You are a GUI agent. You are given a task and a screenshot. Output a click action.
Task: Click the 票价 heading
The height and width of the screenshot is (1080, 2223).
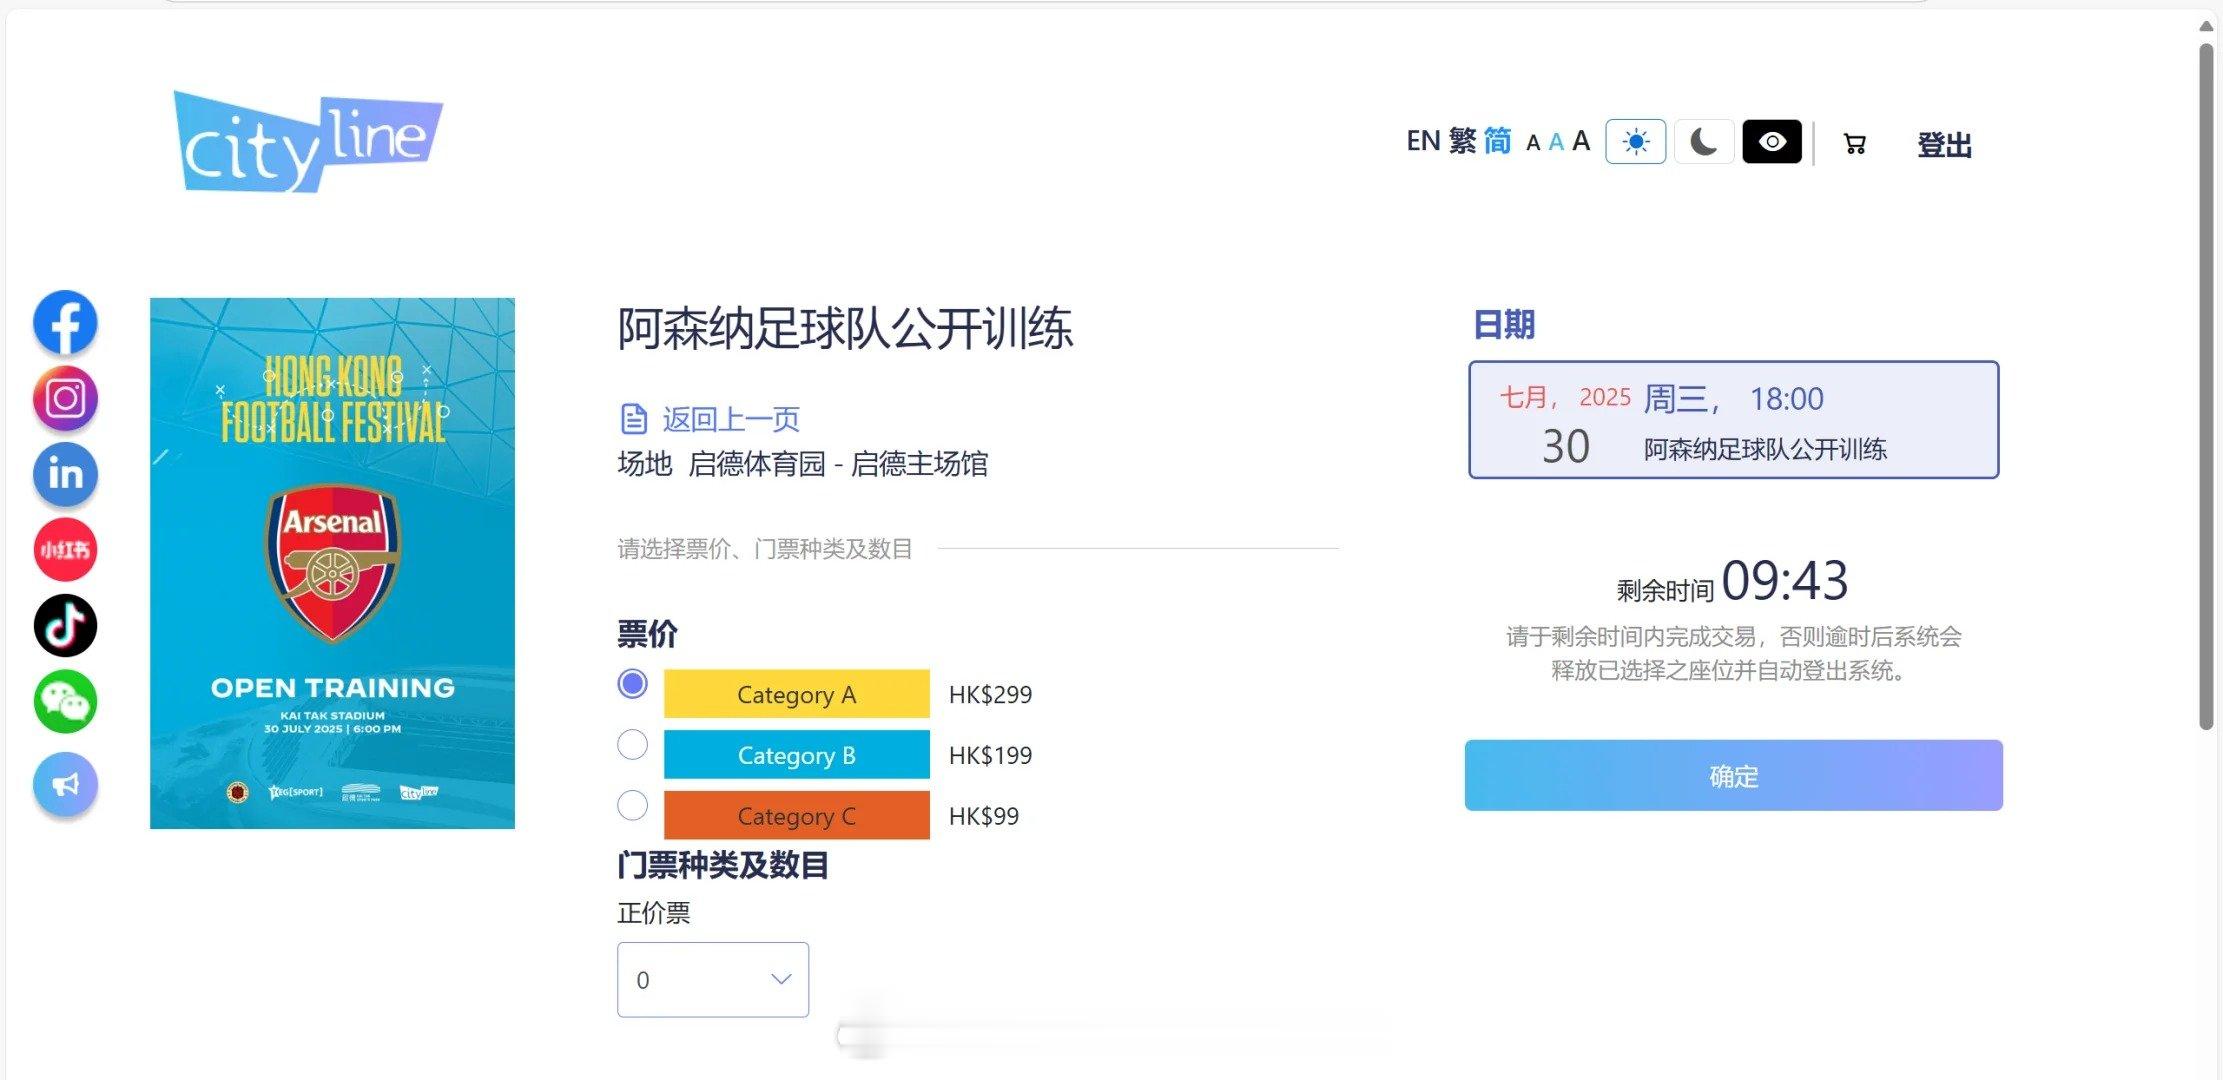(647, 634)
